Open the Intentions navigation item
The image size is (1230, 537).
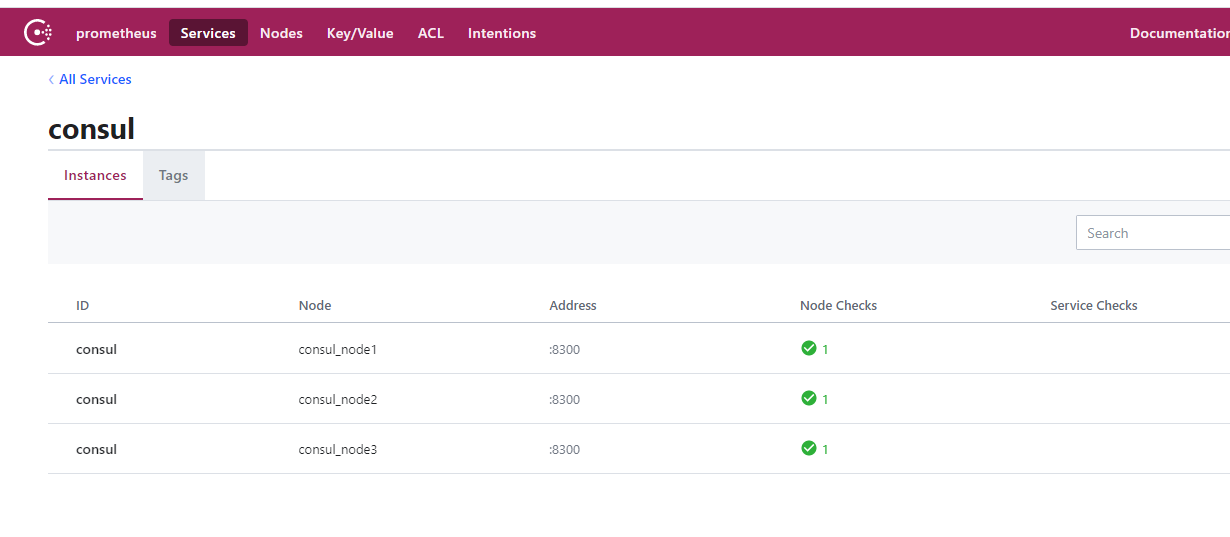tap(502, 33)
